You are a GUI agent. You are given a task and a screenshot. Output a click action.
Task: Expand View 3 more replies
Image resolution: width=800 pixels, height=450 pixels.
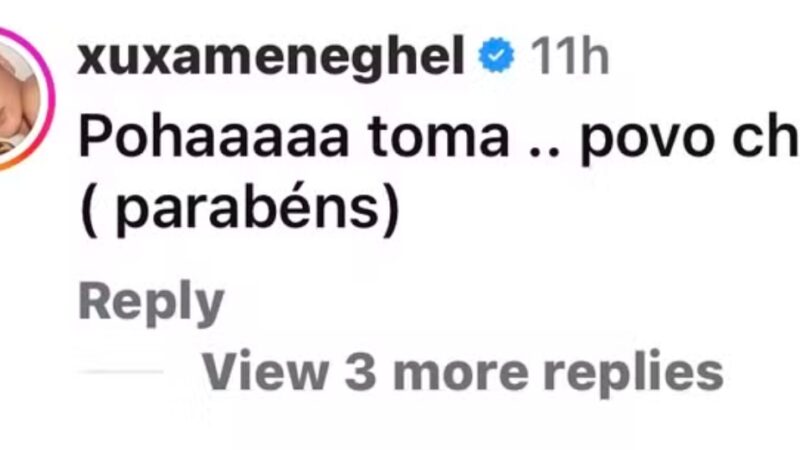463,373
